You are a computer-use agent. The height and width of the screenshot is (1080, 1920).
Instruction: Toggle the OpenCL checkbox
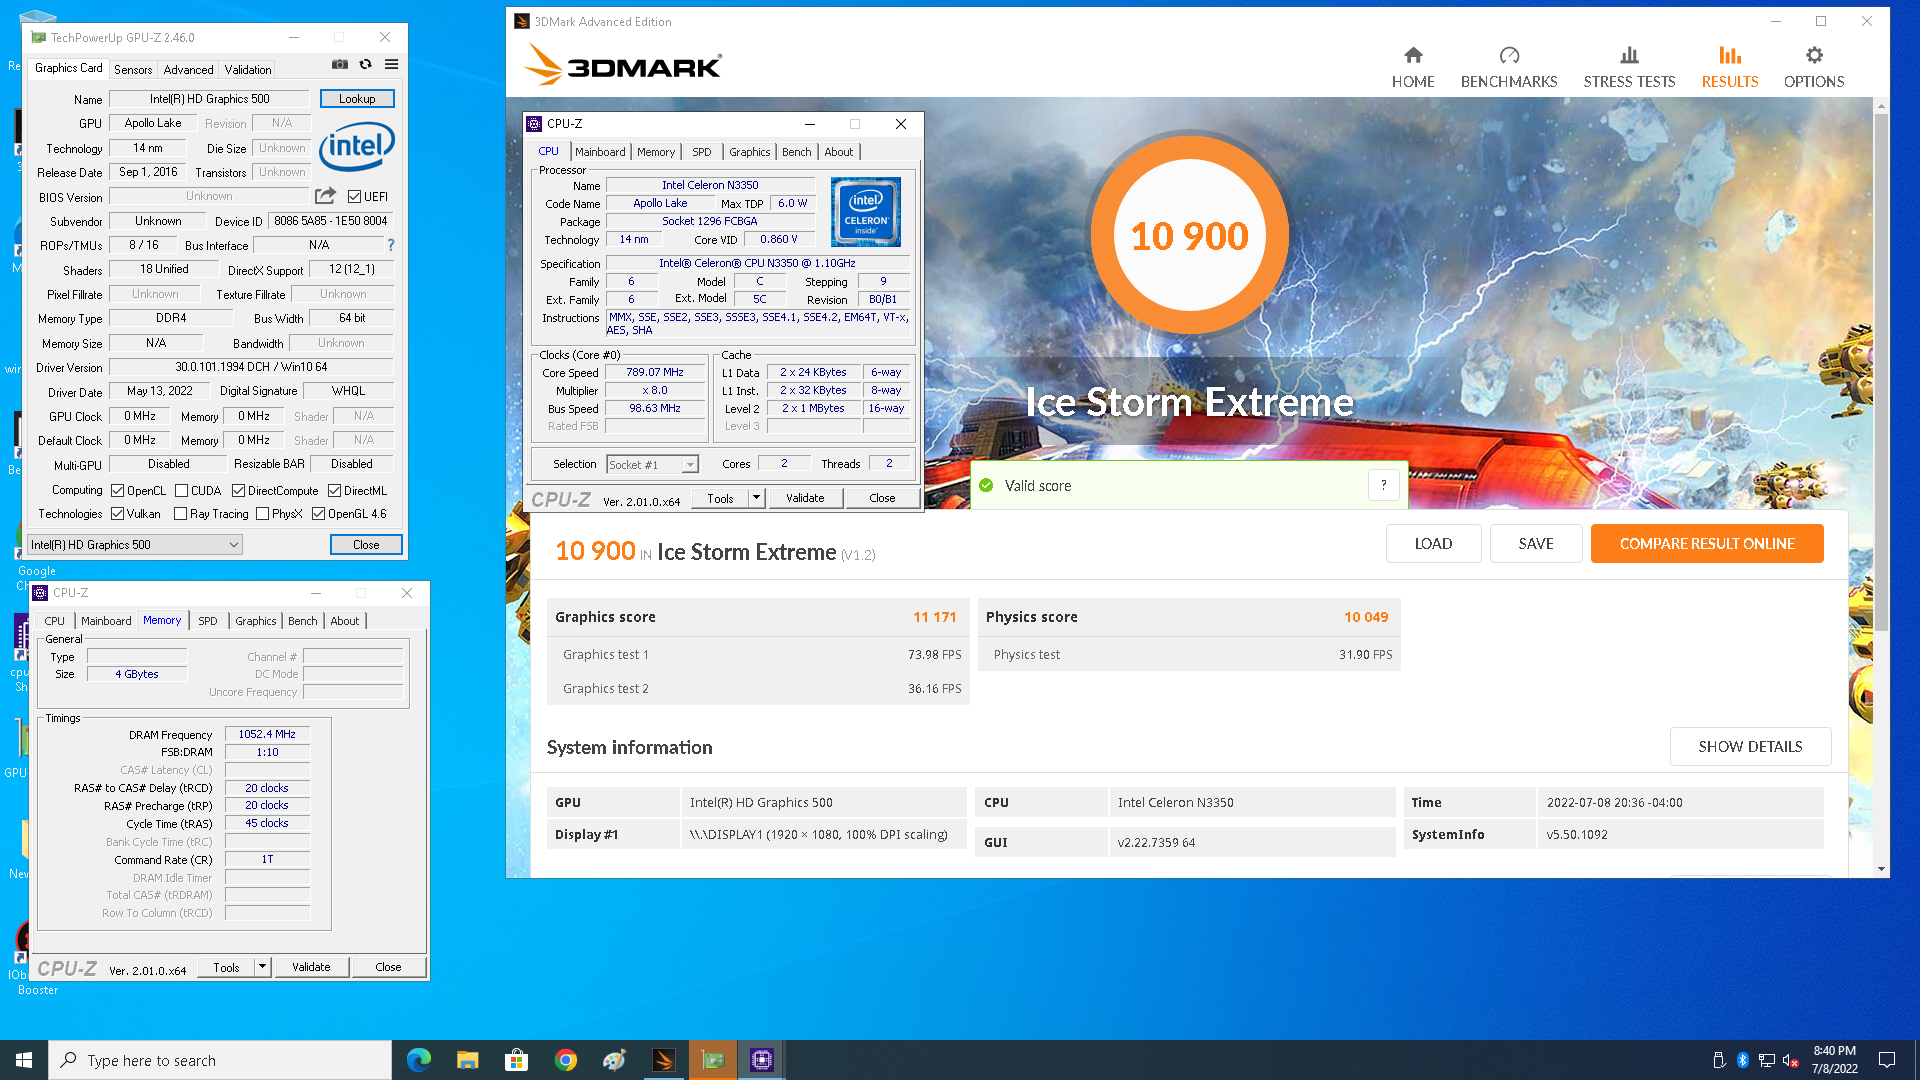[117, 491]
